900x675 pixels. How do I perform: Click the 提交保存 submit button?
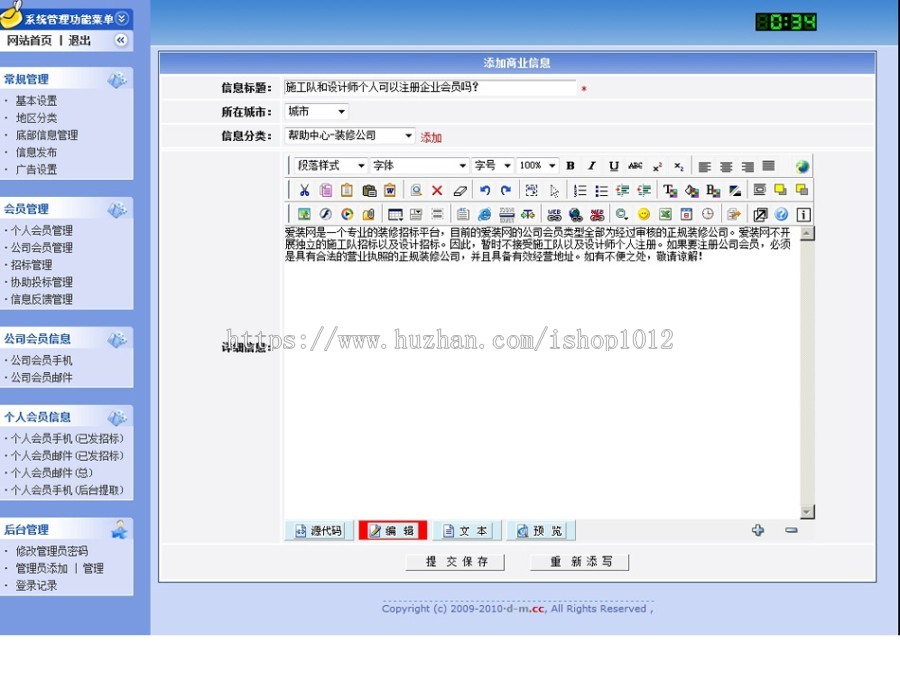[x=455, y=561]
